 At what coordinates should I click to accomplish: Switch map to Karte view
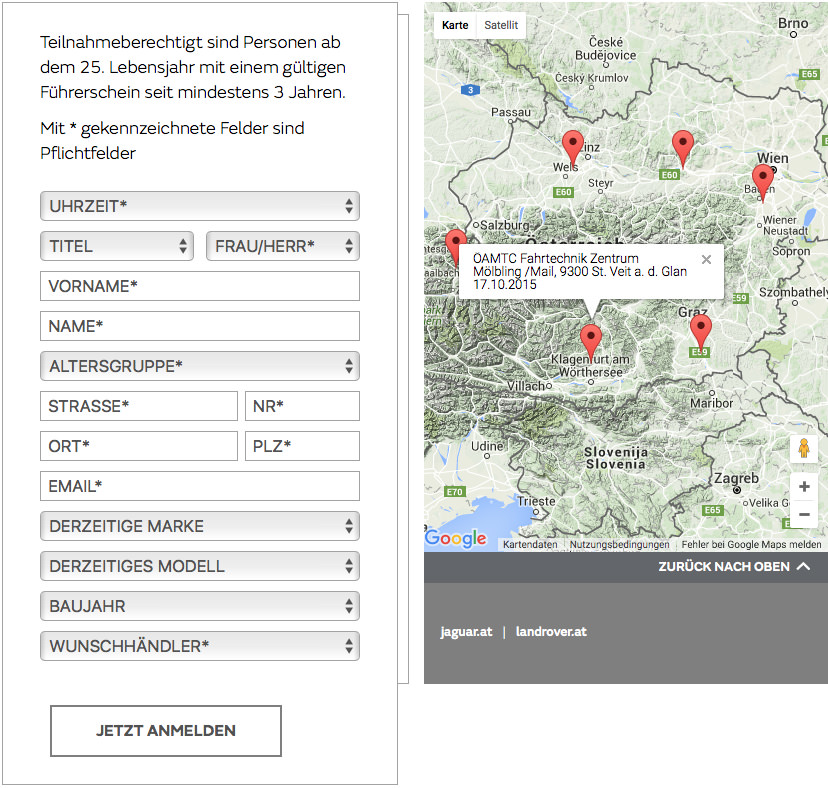[x=455, y=25]
